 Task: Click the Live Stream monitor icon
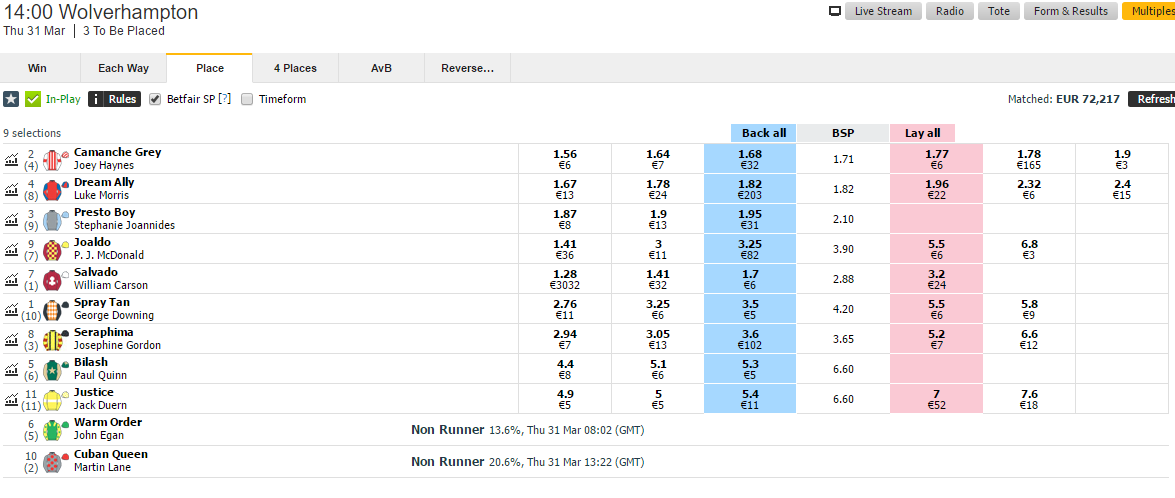tap(835, 11)
